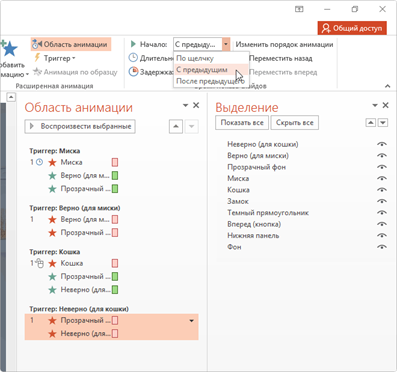The width and height of the screenshot is (397, 372).
Task: Open dropdown arrow of selected Прозрачный animation
Action: click(191, 321)
